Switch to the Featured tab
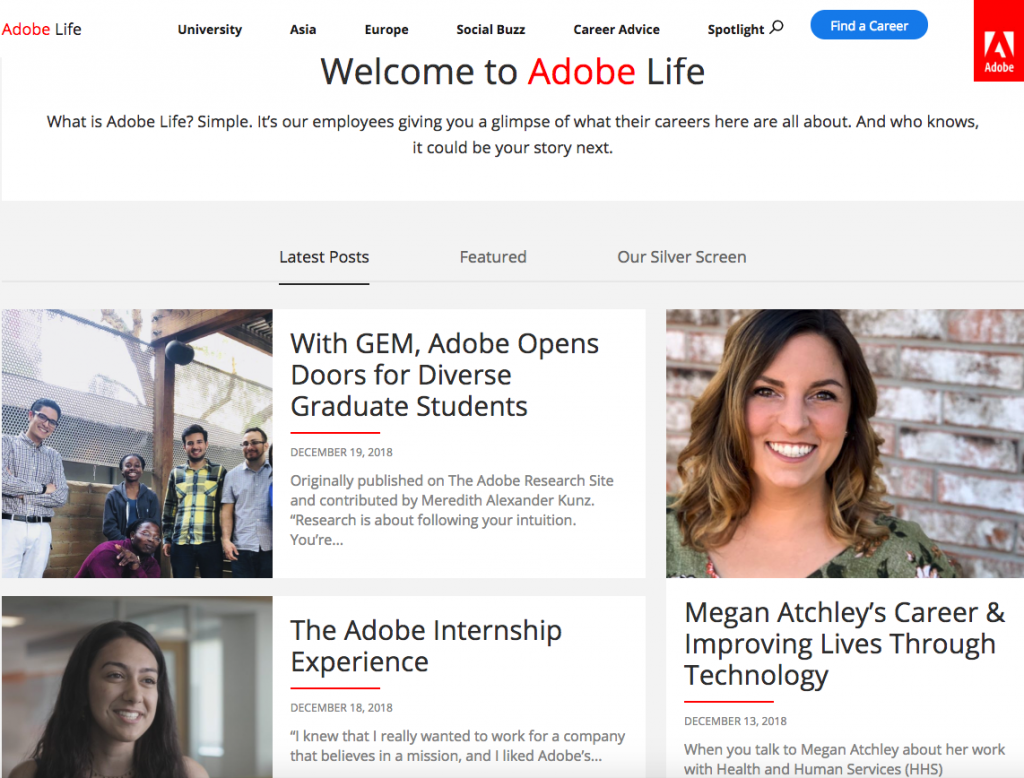The height and width of the screenshot is (778, 1024). pos(493,257)
